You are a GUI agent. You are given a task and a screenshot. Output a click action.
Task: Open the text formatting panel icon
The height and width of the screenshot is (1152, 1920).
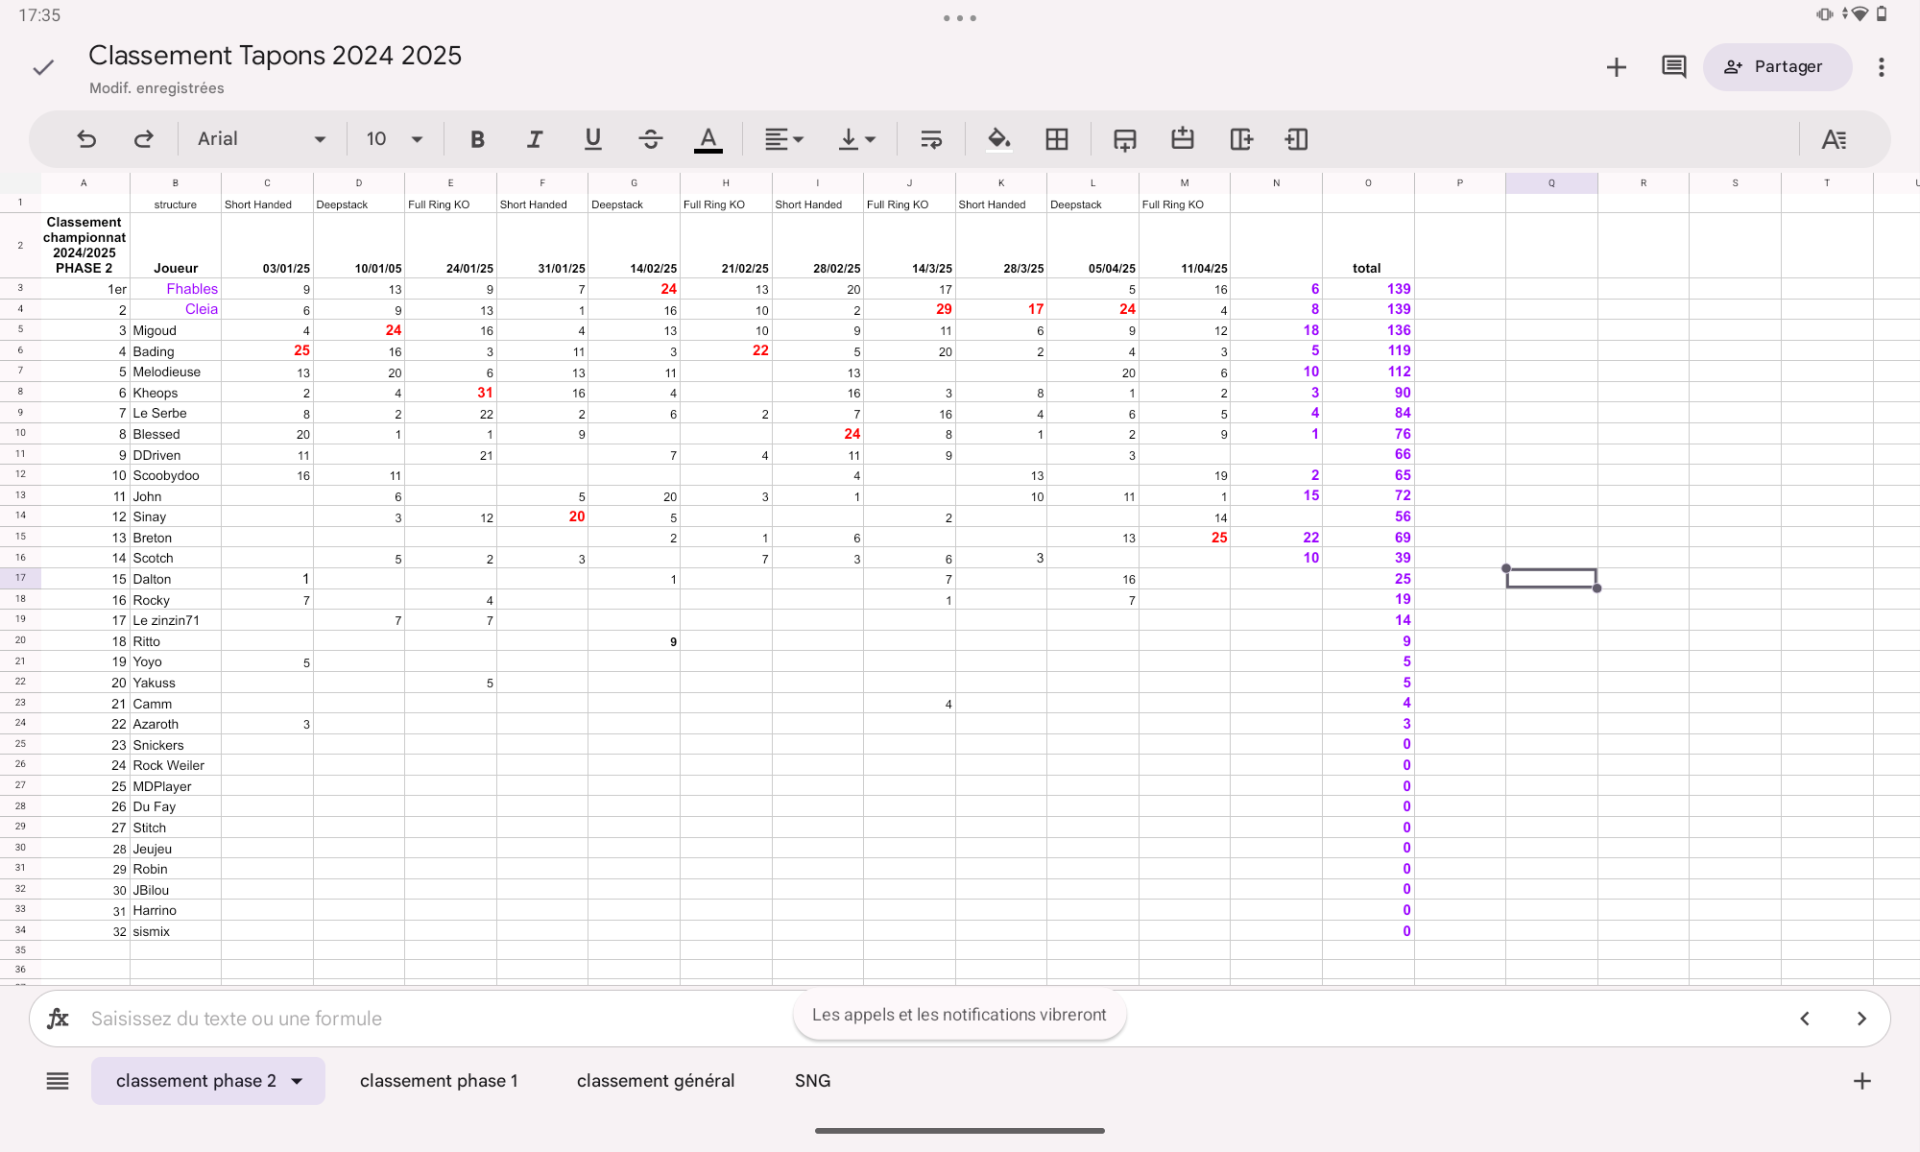pos(1833,139)
